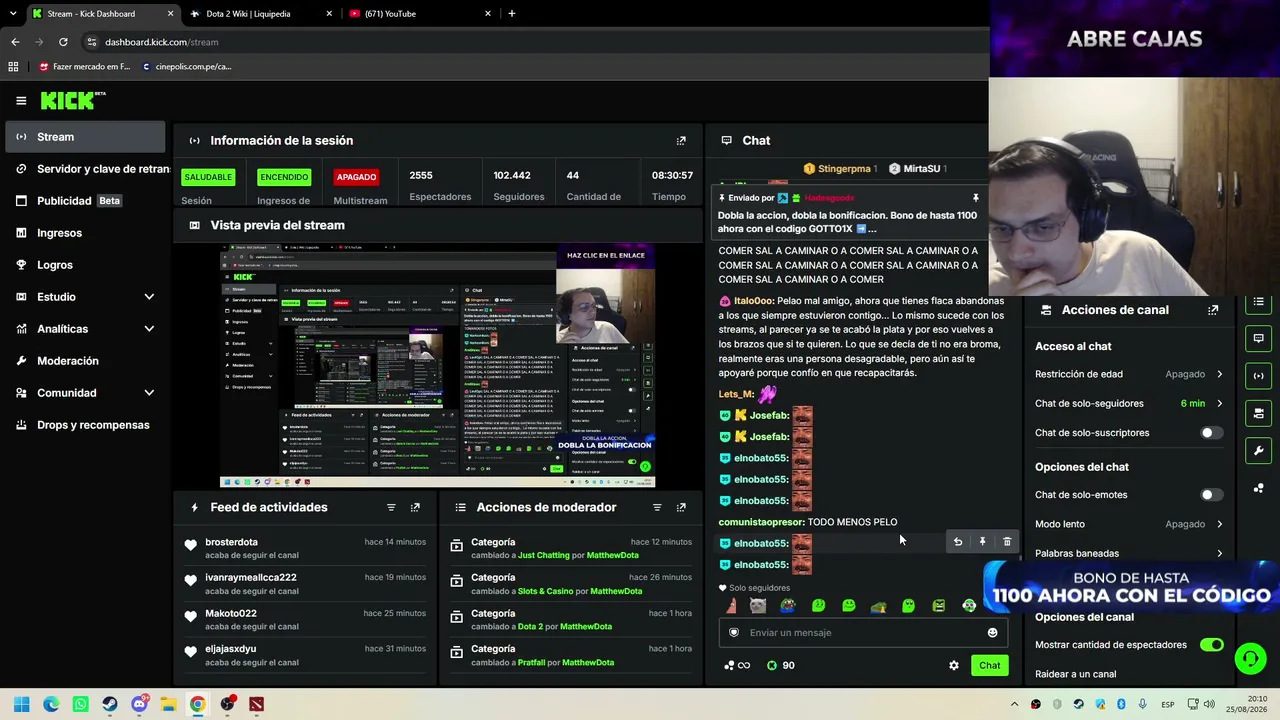Toggle Chat de solo-emotes switch

(x=1211, y=495)
